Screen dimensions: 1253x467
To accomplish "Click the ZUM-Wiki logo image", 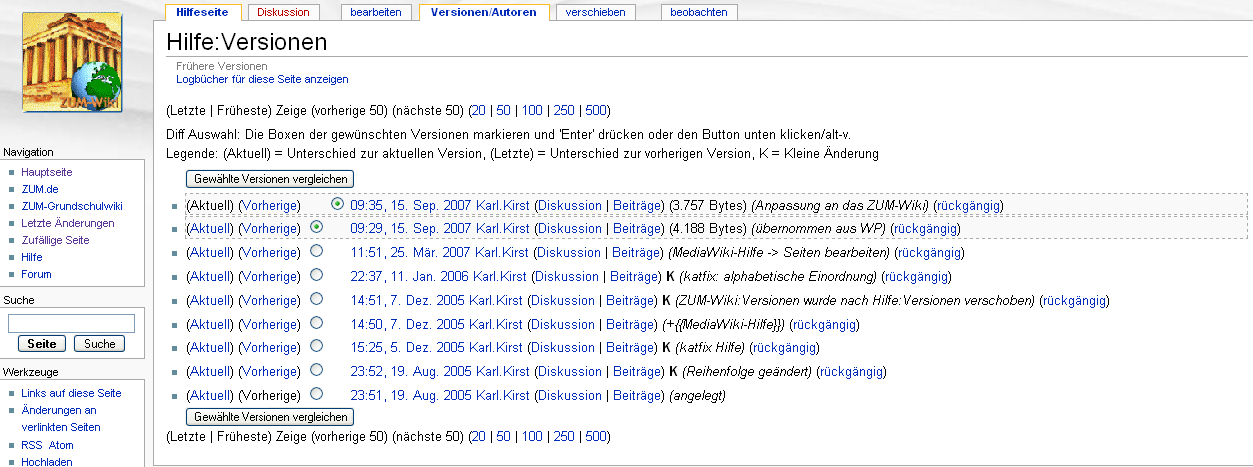I will click(x=71, y=62).
